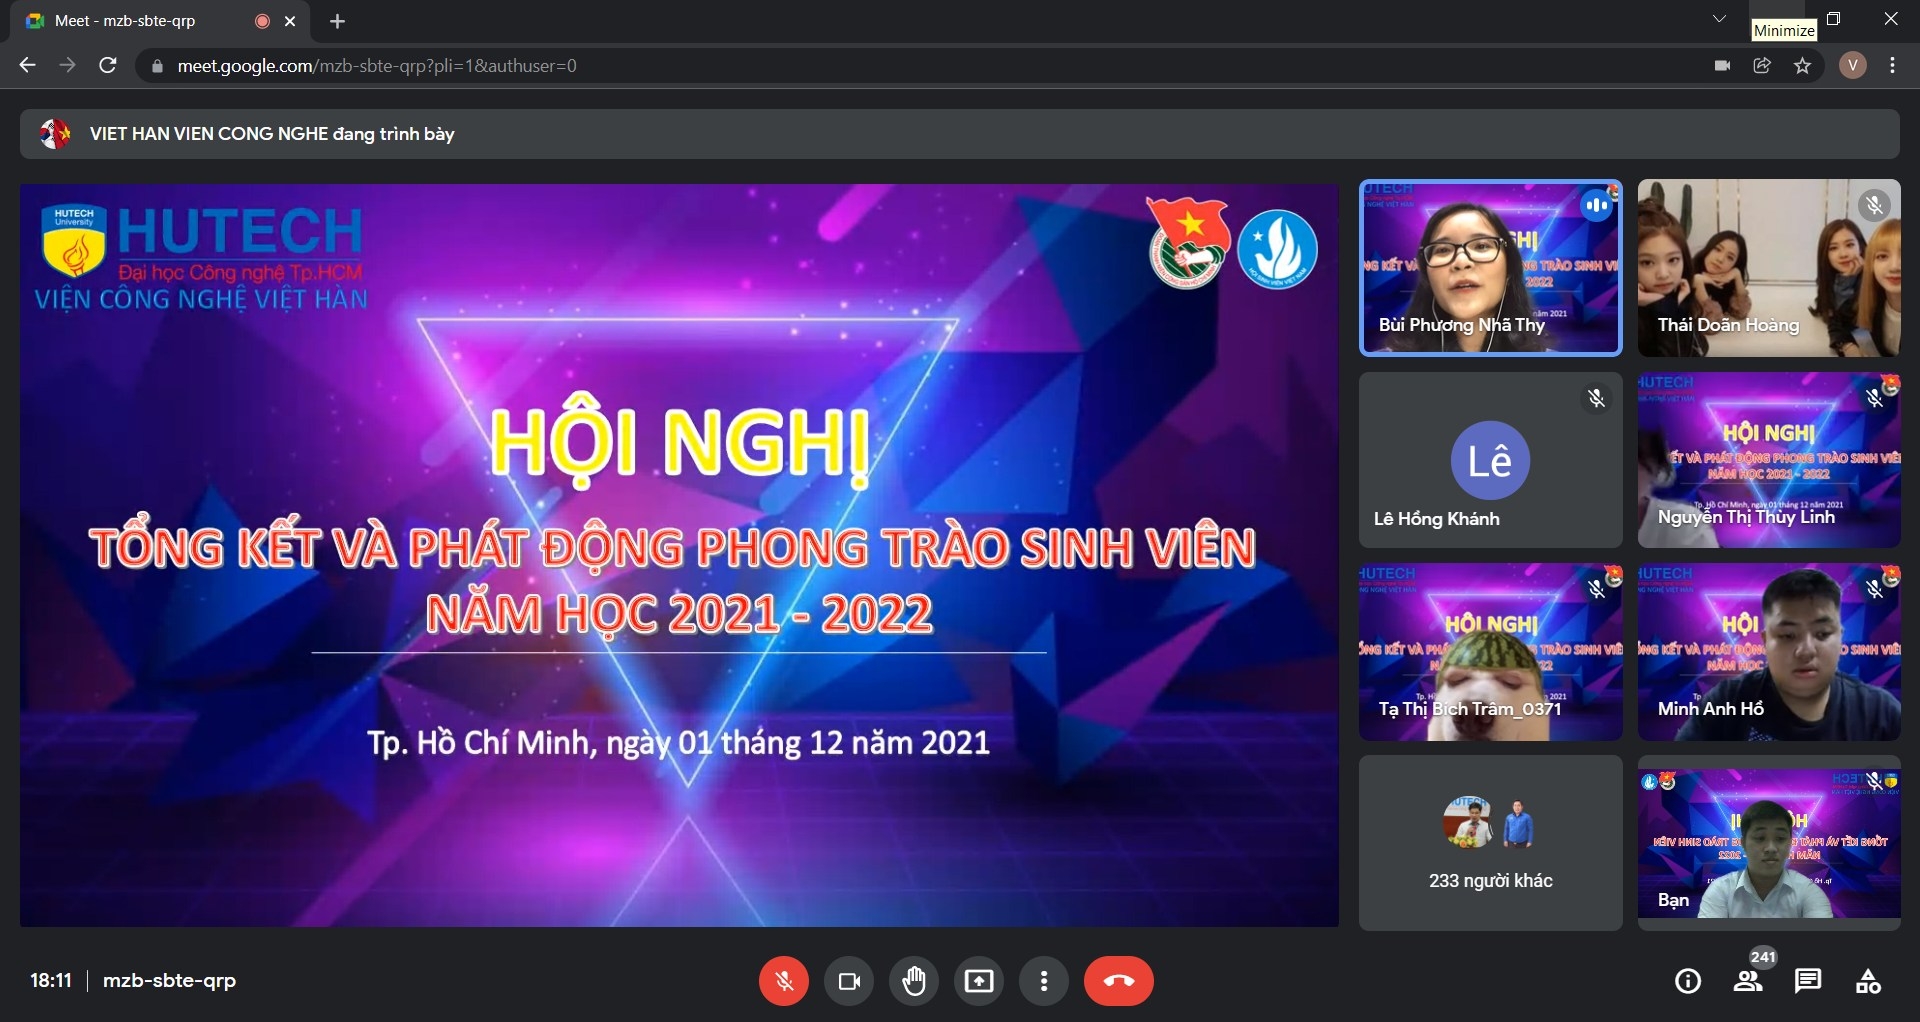Open the 233 người khác tile
Screen dimensions: 1920x1022
1490,843
